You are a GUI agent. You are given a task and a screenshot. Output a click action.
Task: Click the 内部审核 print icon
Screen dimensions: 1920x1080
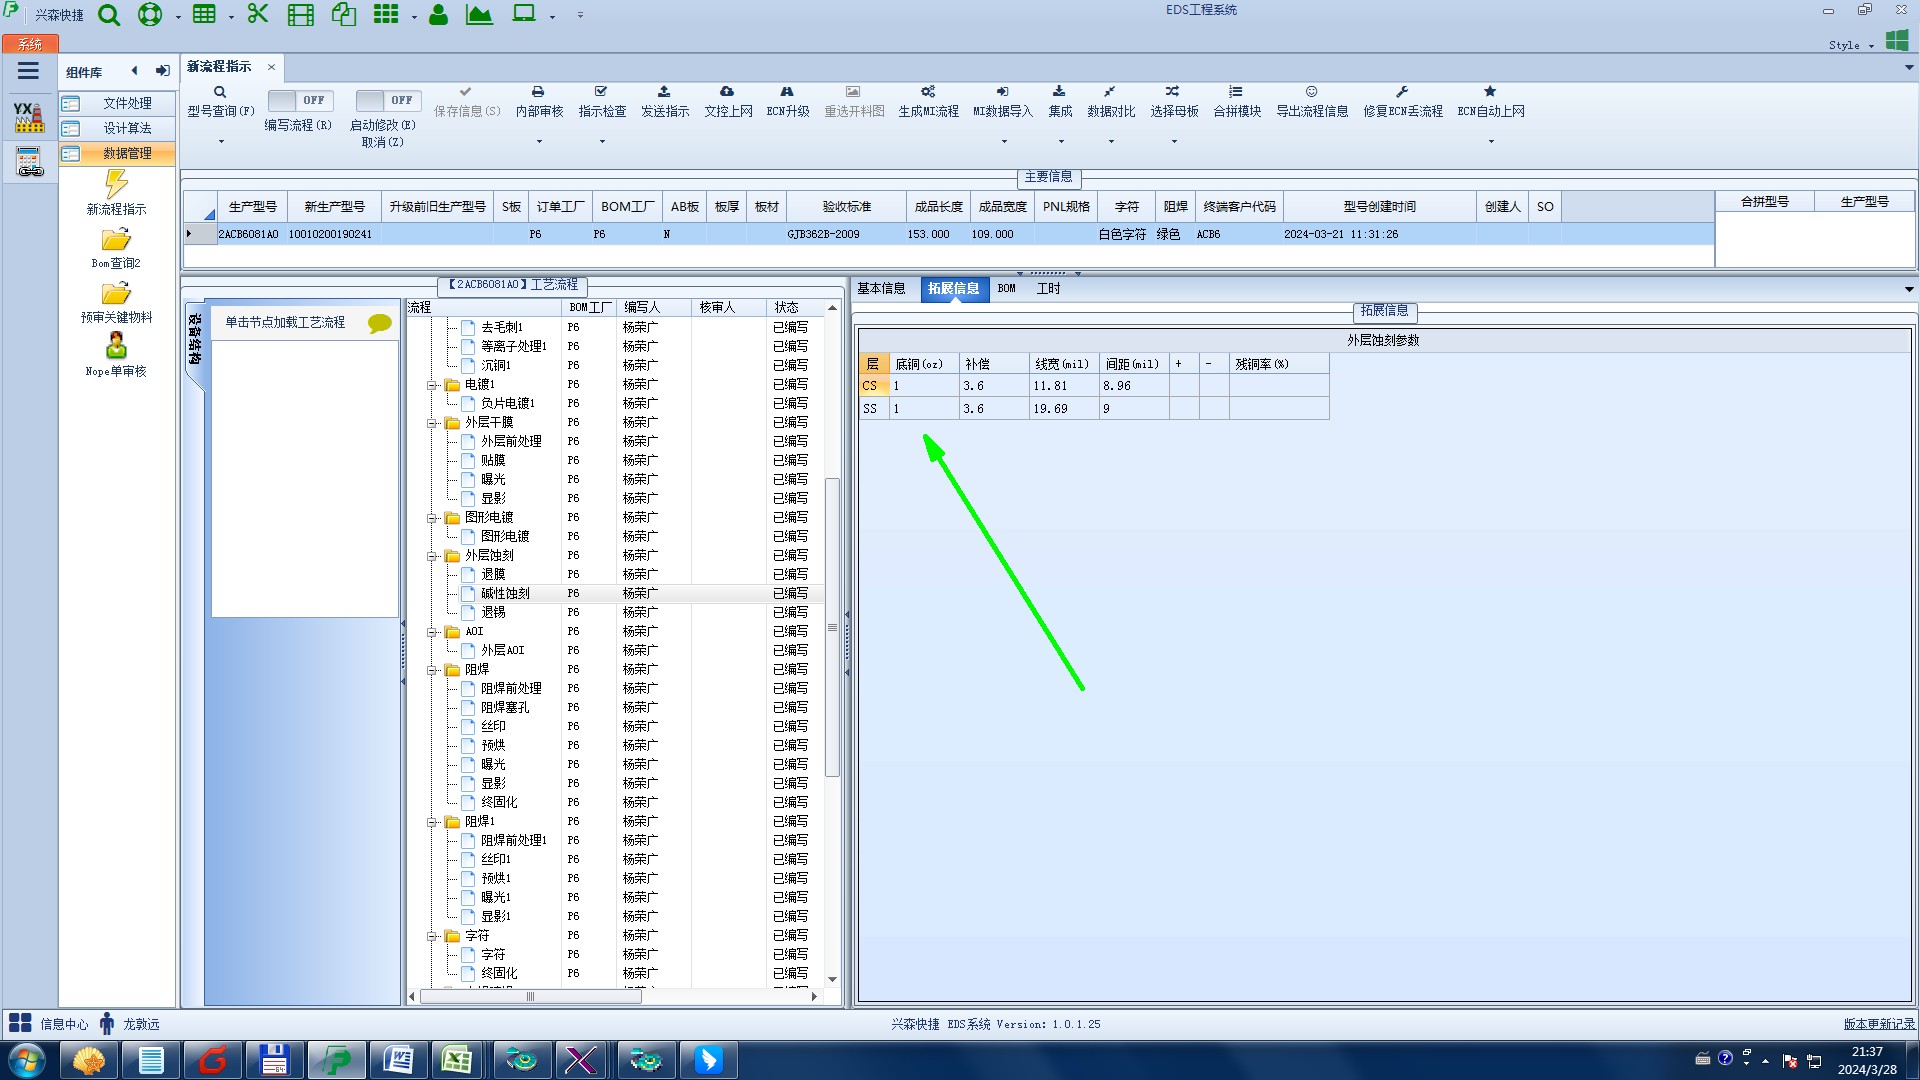[538, 92]
